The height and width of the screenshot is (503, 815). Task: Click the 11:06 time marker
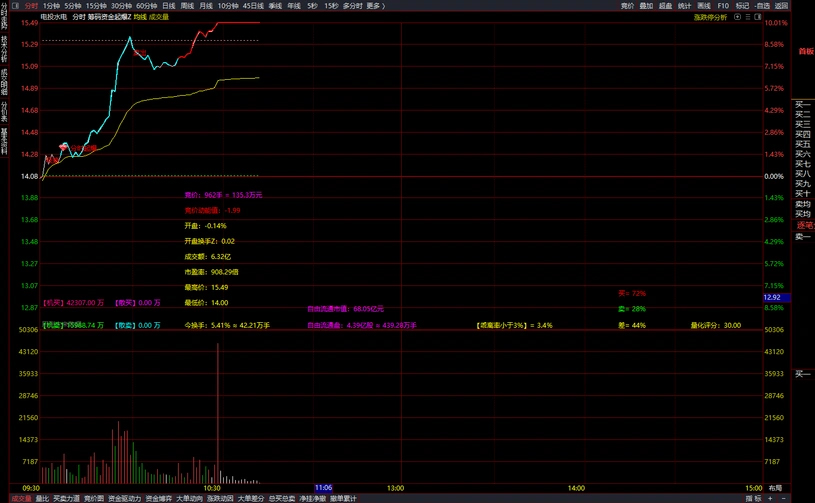pyautogui.click(x=323, y=488)
